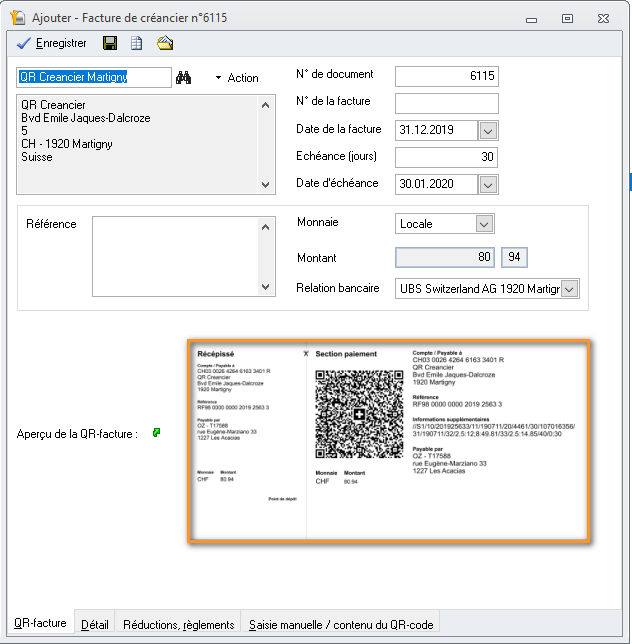Minimize the Facture de créancier window
The height and width of the screenshot is (644, 632).
531,19
